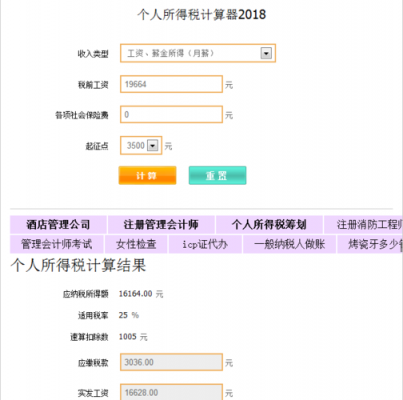Click the 个人所得税计算结果 heading

pos(78,266)
